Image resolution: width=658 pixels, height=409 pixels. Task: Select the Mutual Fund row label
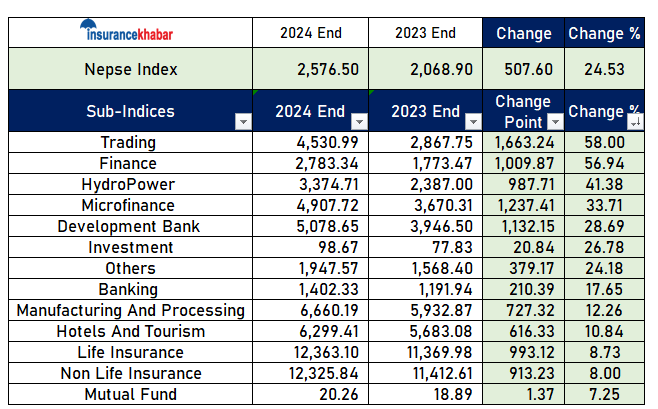pos(129,394)
